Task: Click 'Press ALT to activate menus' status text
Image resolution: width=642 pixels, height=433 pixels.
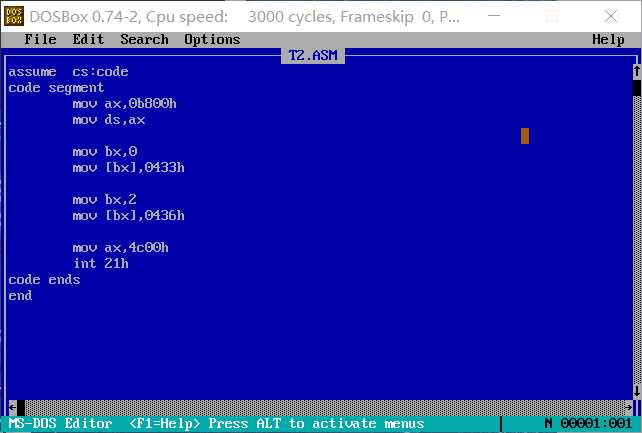Action: point(316,423)
